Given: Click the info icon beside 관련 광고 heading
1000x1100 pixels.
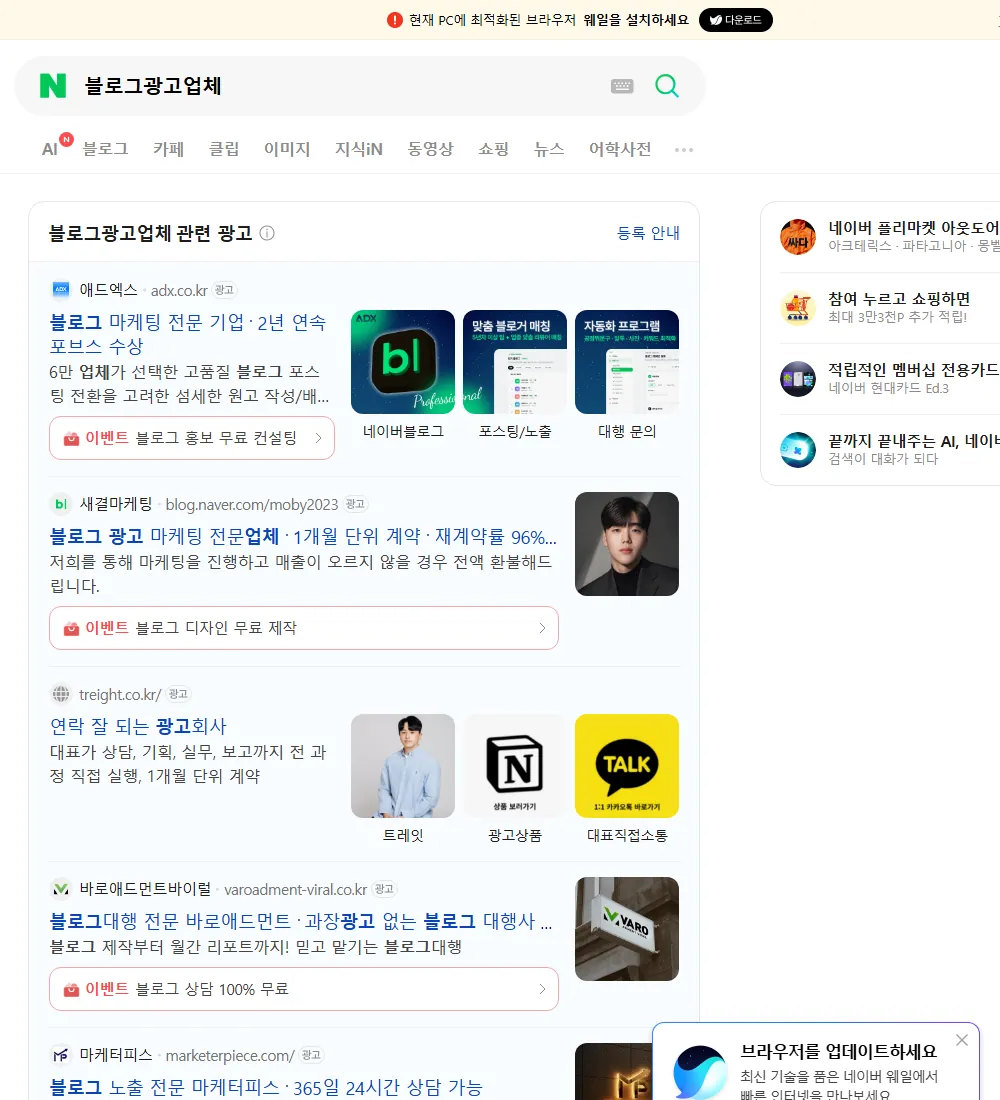Looking at the screenshot, I should (267, 233).
